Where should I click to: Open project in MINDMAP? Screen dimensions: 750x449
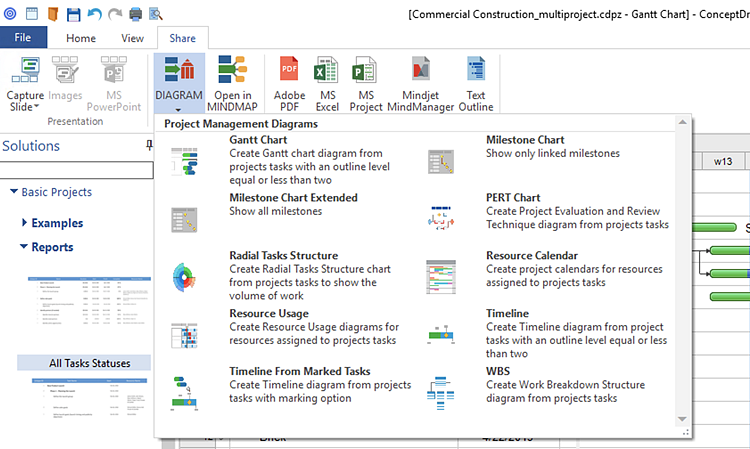[232, 84]
